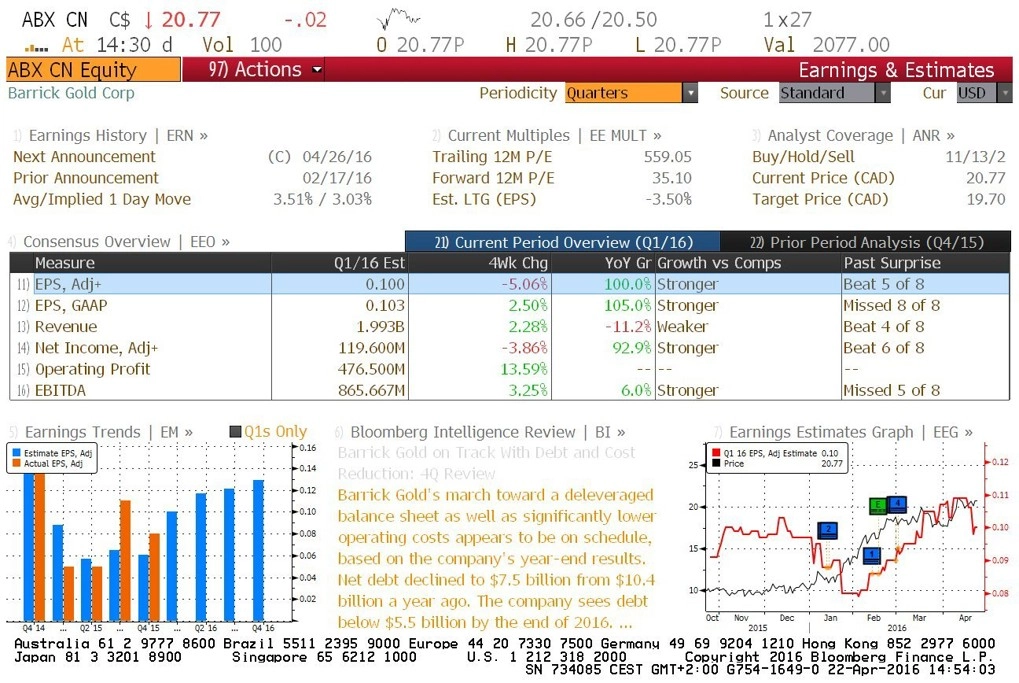Click the ABX CN Equity security field
The image size is (1019, 683).
pyautogui.click(x=93, y=70)
